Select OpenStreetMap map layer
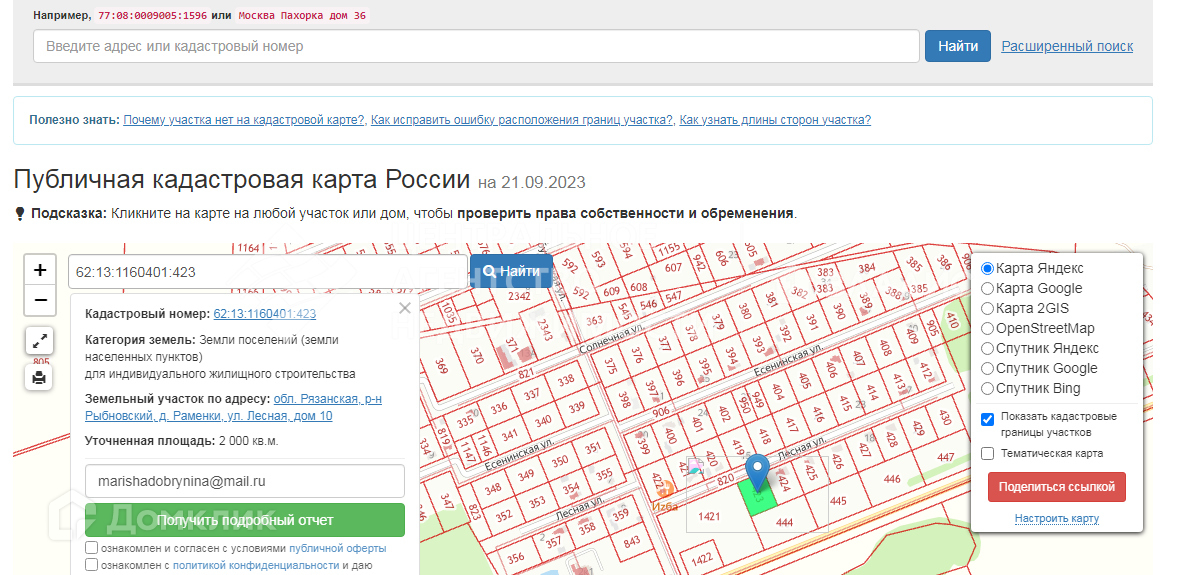Screen dimensions: 1196x575 (987, 329)
